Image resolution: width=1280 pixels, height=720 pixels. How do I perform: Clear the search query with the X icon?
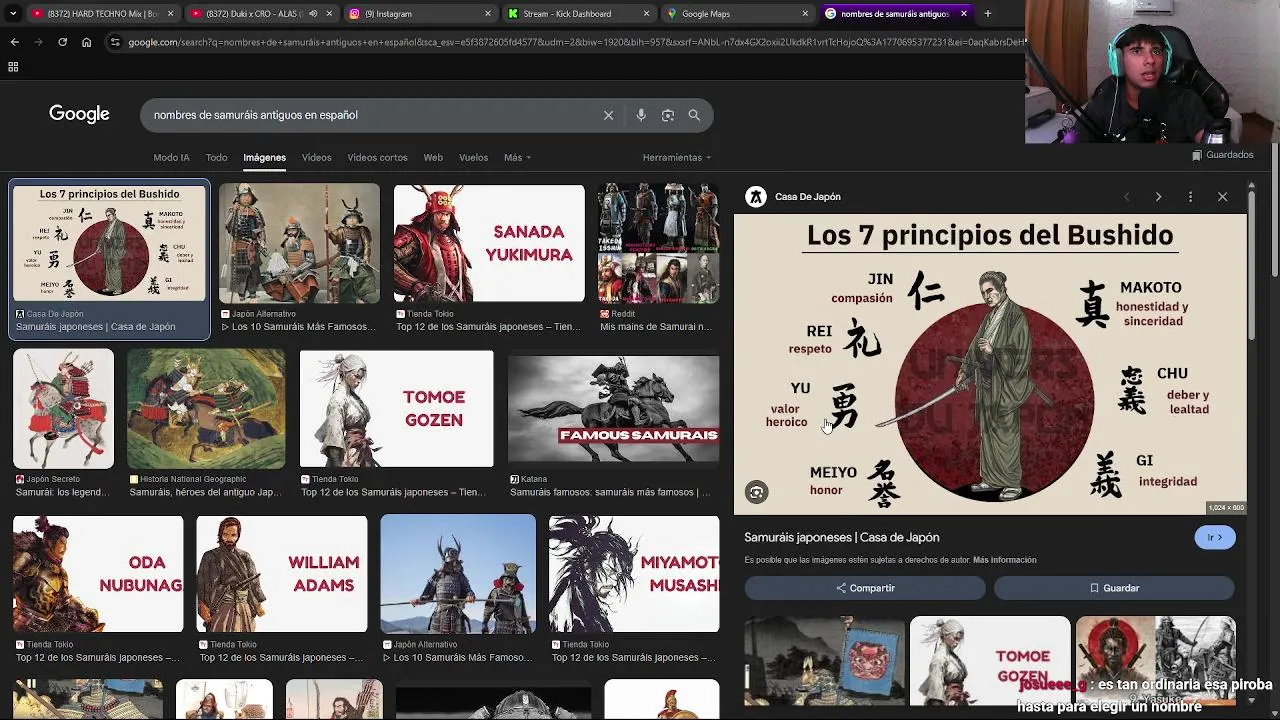click(608, 115)
